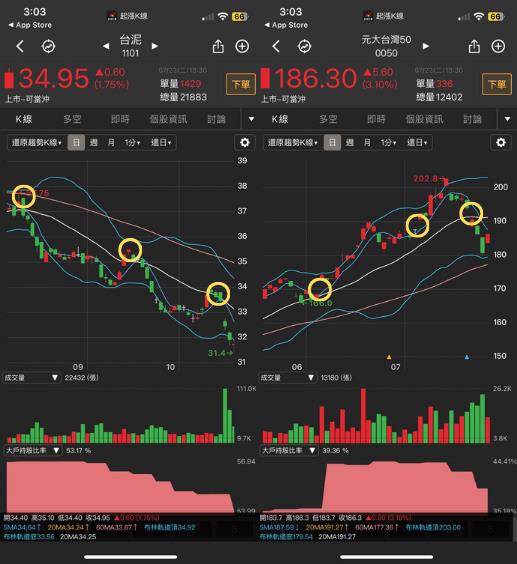The image size is (517, 564).
Task: Tap 元大台灣50 0050 stock title
Action: (386, 46)
